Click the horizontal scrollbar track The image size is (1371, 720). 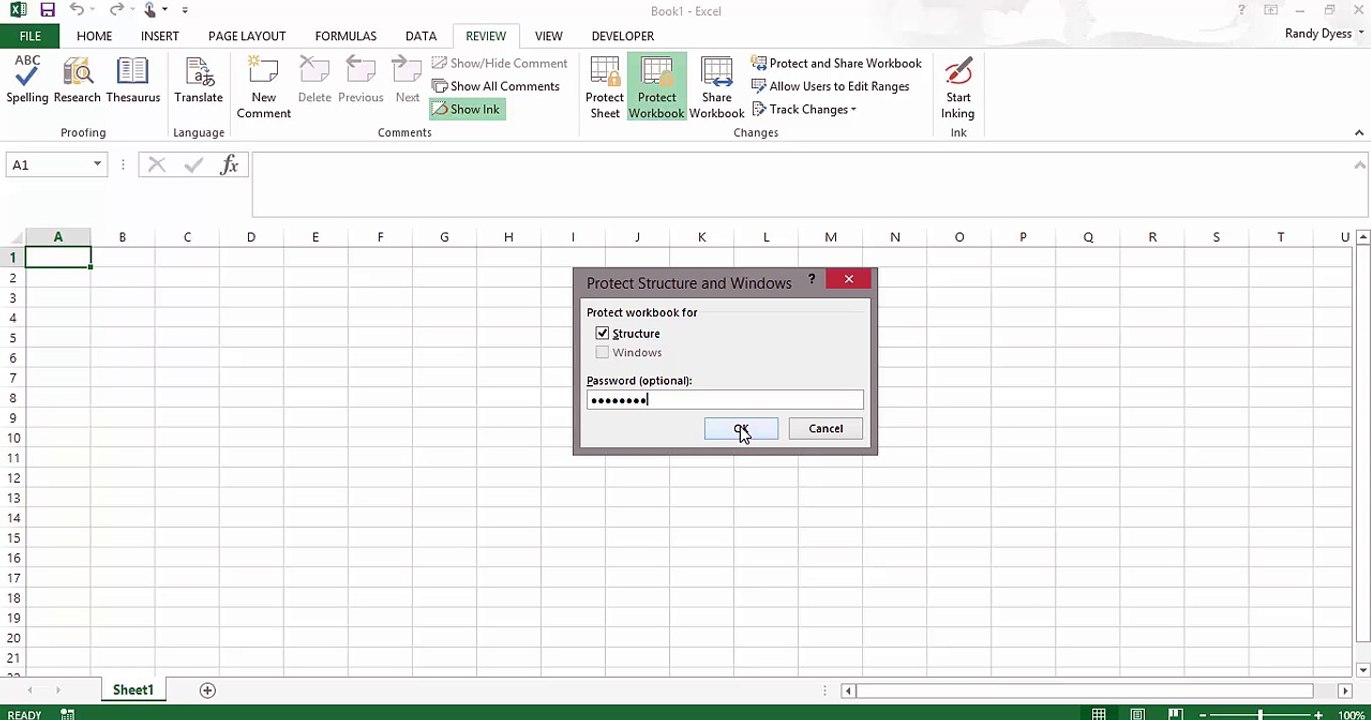[1084, 690]
